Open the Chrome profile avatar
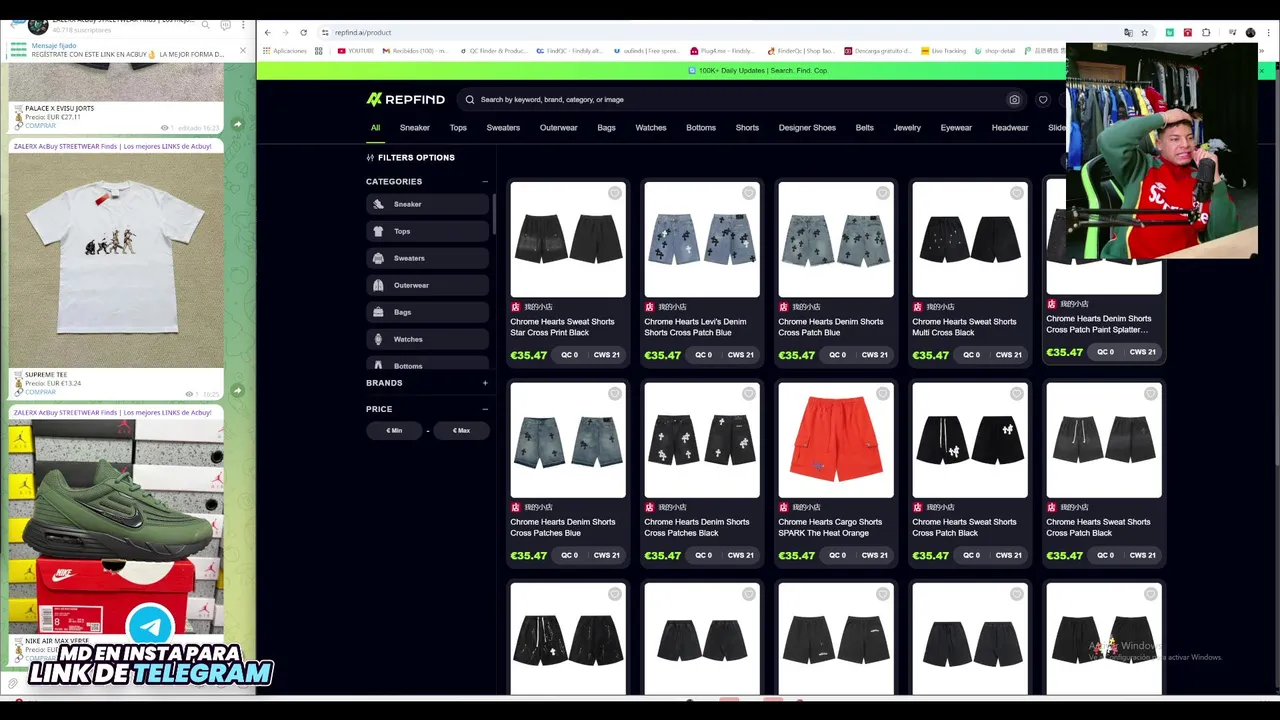This screenshot has width=1280, height=720. pos(1250,32)
